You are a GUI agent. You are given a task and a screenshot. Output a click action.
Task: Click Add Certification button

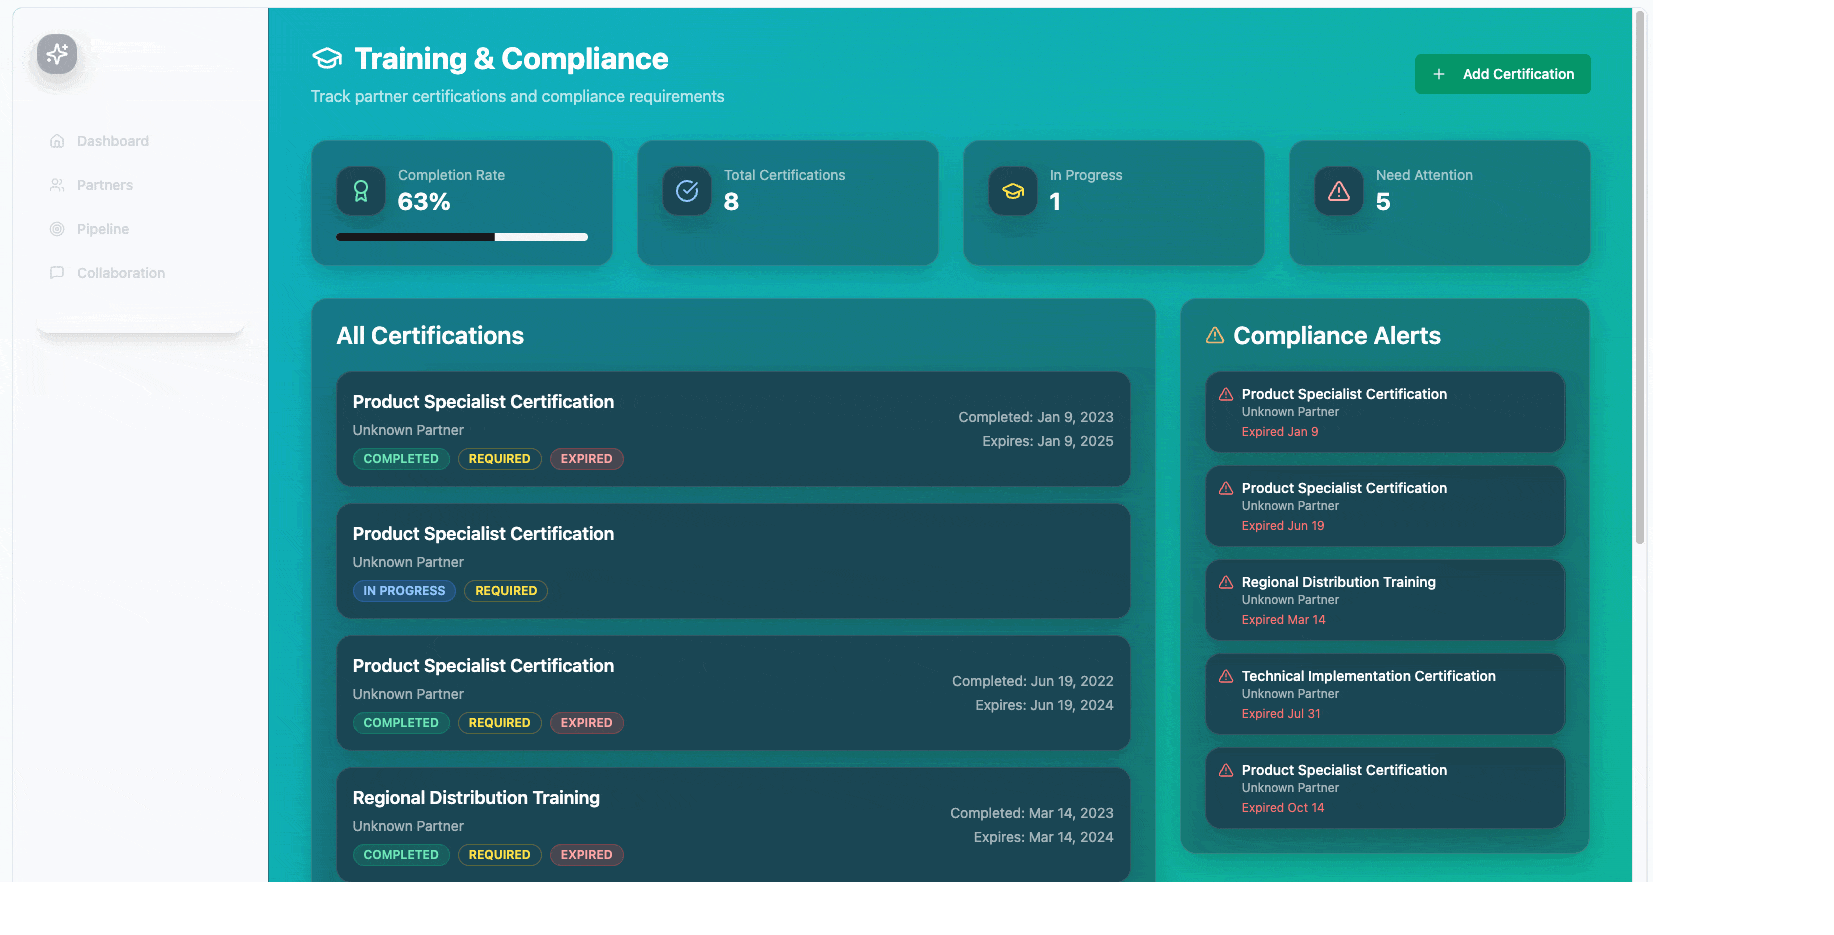coord(1502,74)
